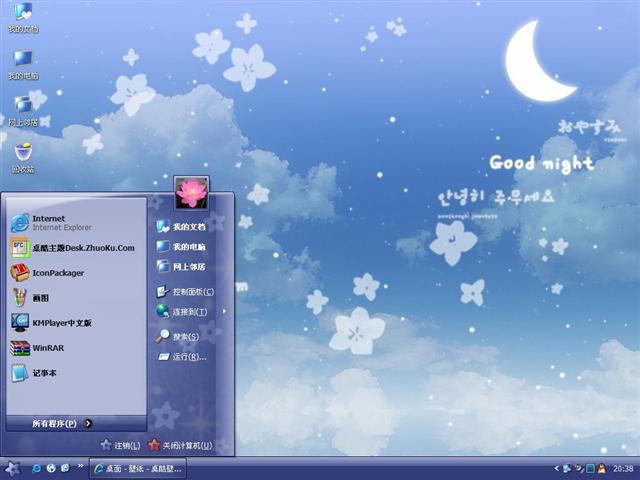This screenshot has width=640, height=480.
Task: Click the teal square tray icon
Action: (x=590, y=469)
